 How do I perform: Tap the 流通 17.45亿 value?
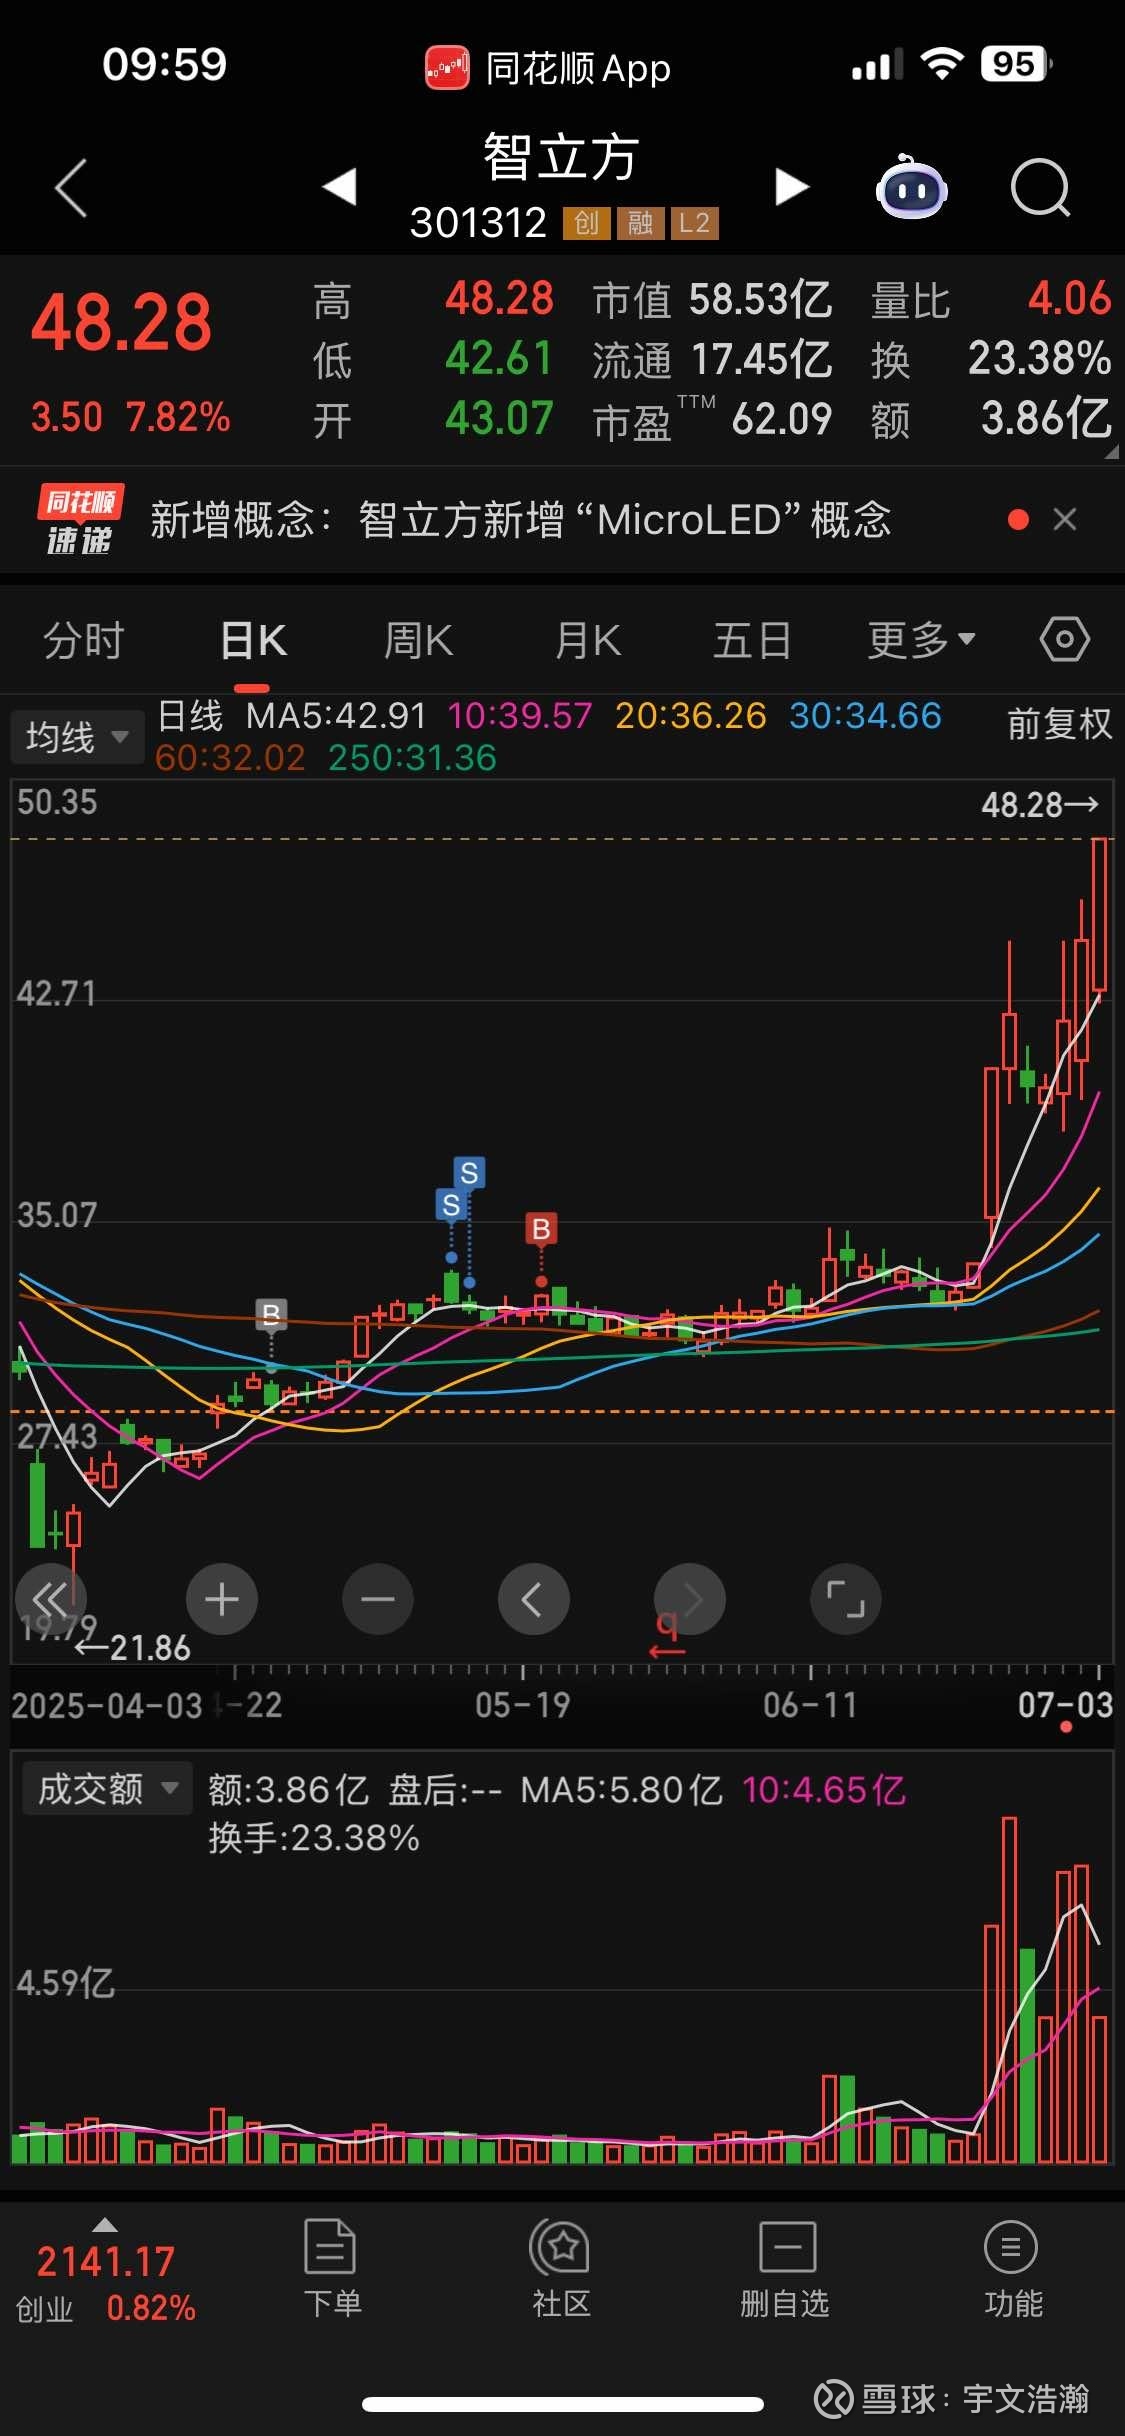coord(761,359)
